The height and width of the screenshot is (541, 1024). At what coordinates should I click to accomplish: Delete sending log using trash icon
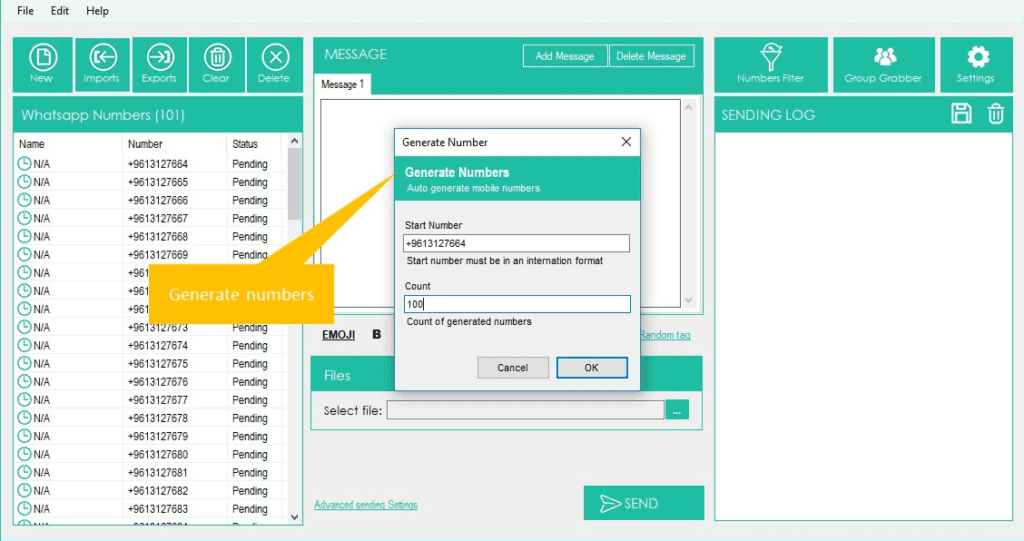(996, 114)
